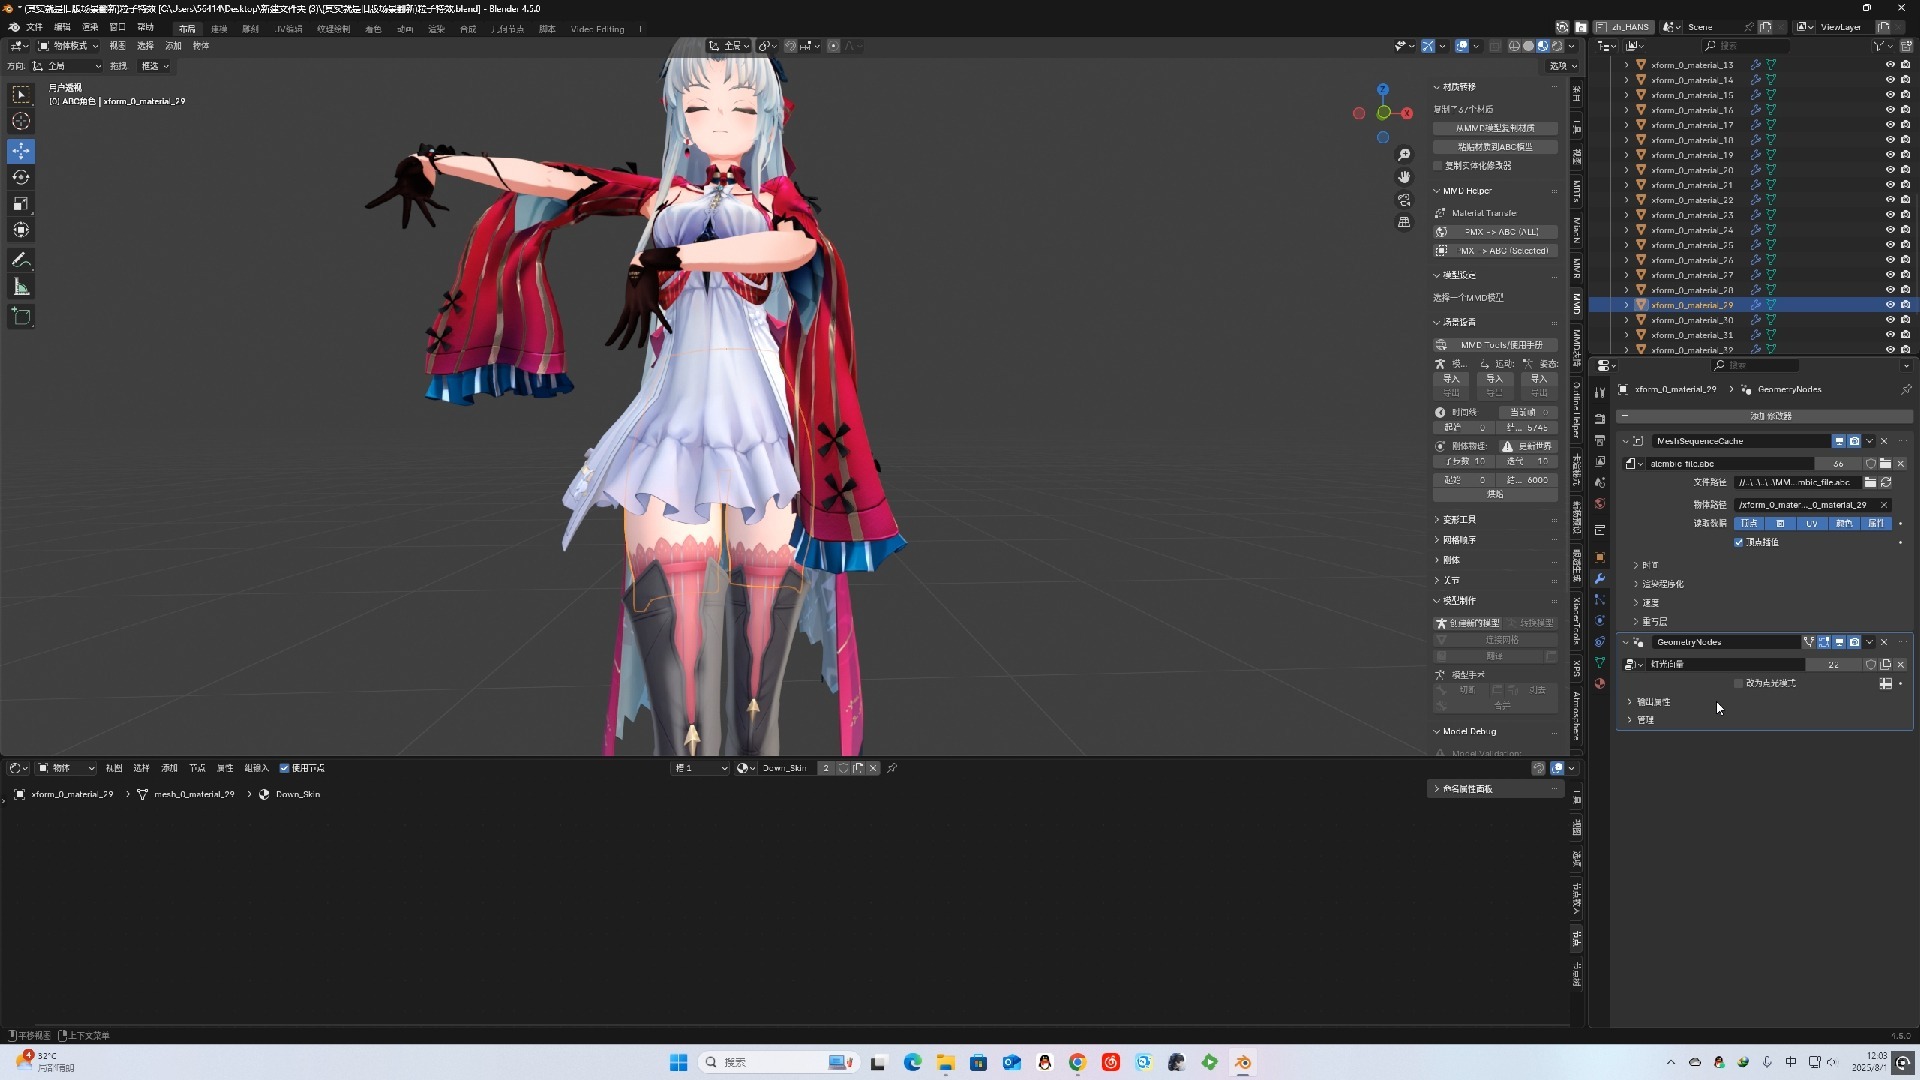Open the 编辑 menu
The image size is (1920, 1080).
click(x=62, y=28)
